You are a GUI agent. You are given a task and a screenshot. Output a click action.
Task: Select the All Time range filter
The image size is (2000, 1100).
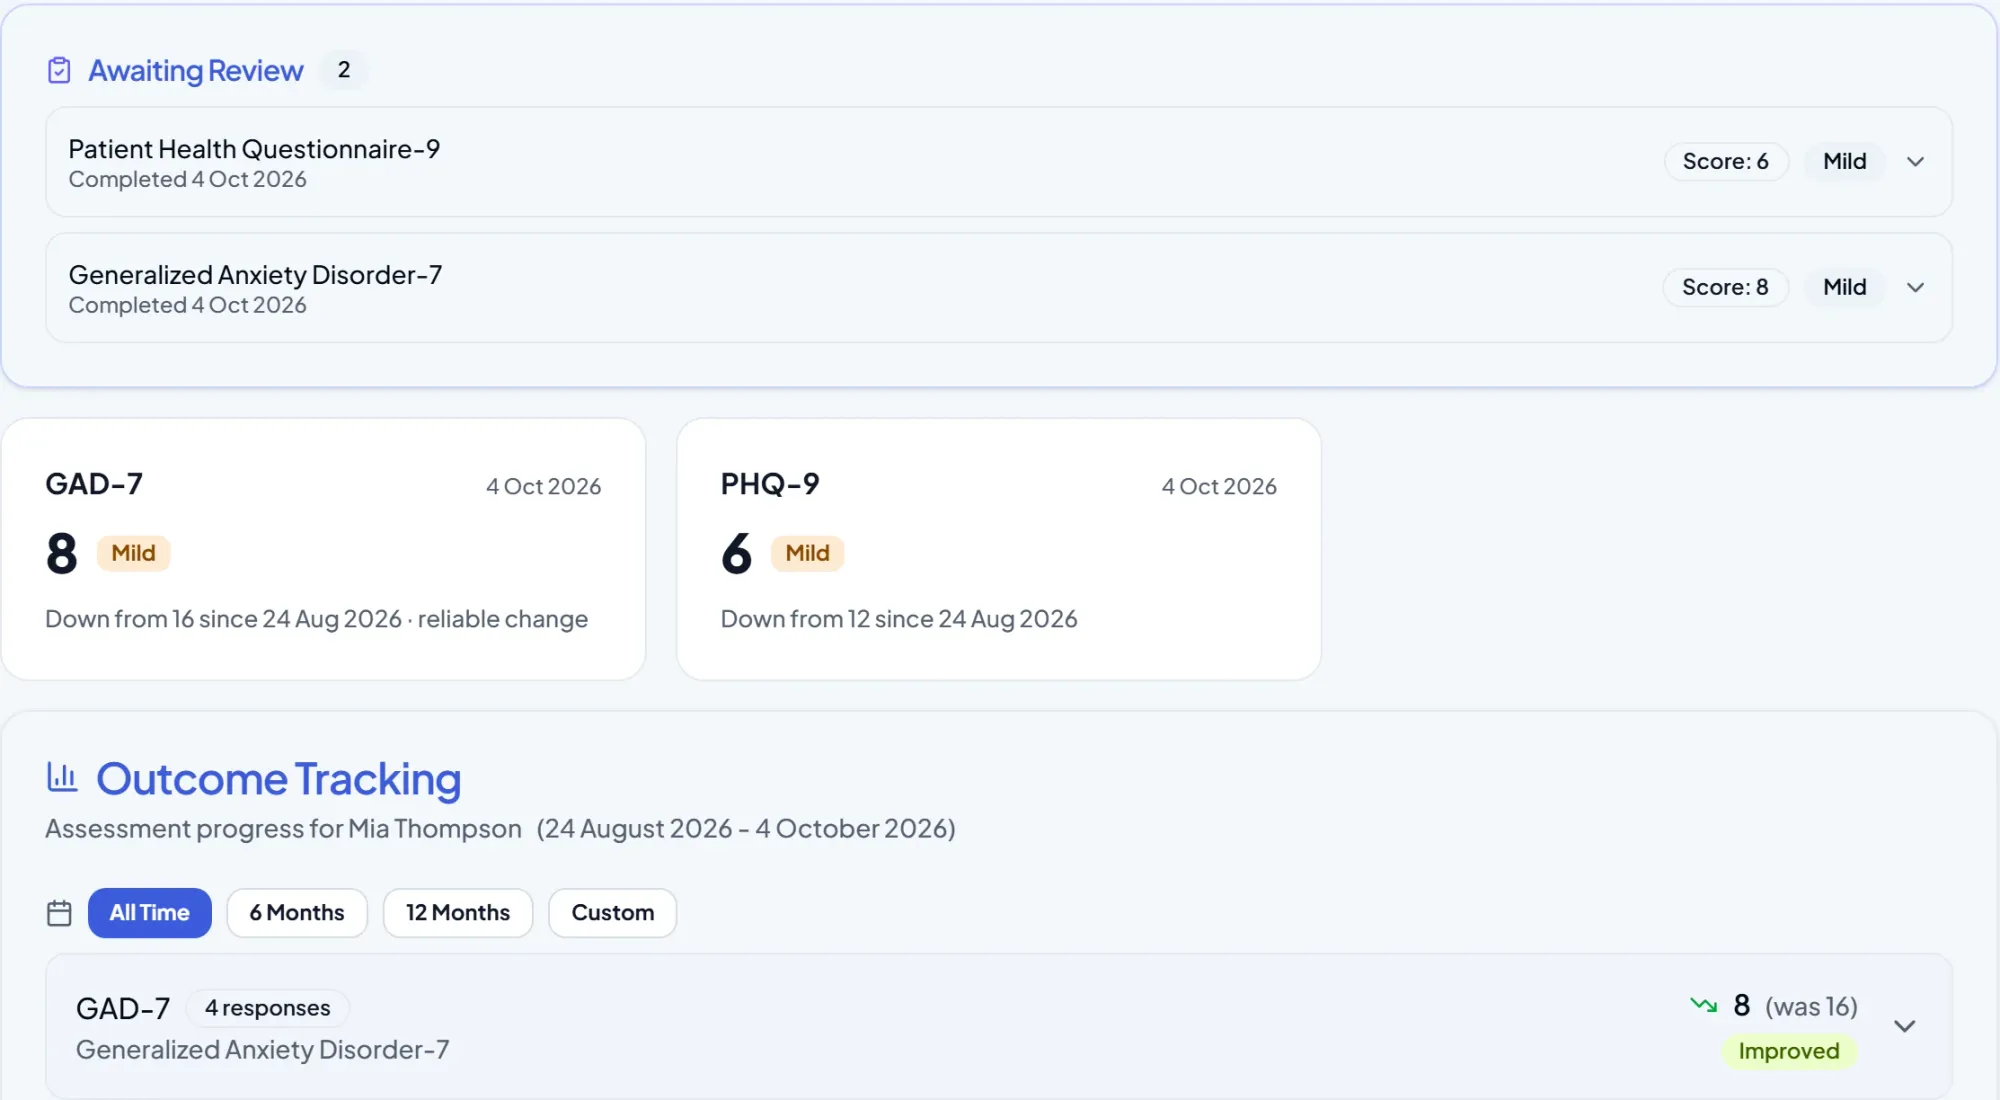click(150, 913)
